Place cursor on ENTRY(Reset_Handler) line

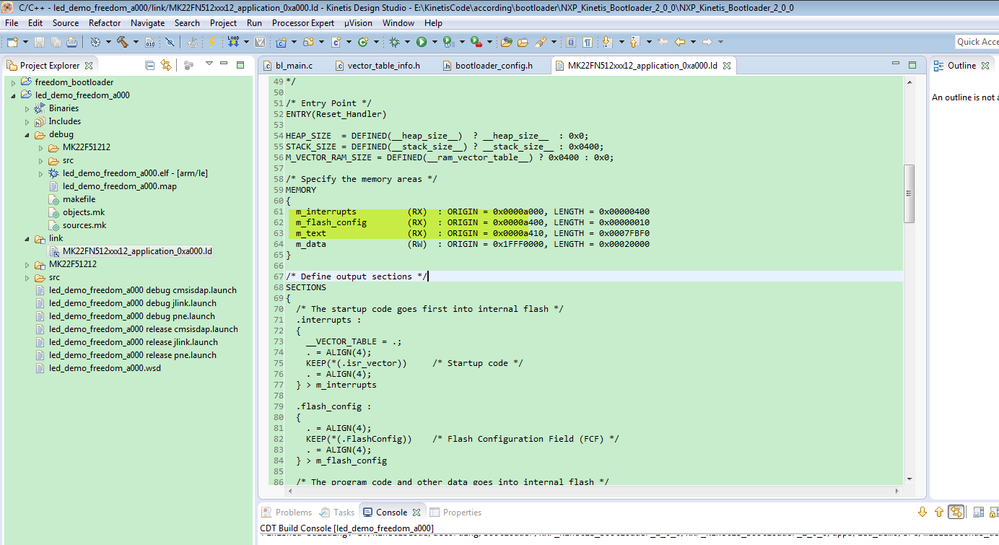tap(336, 114)
